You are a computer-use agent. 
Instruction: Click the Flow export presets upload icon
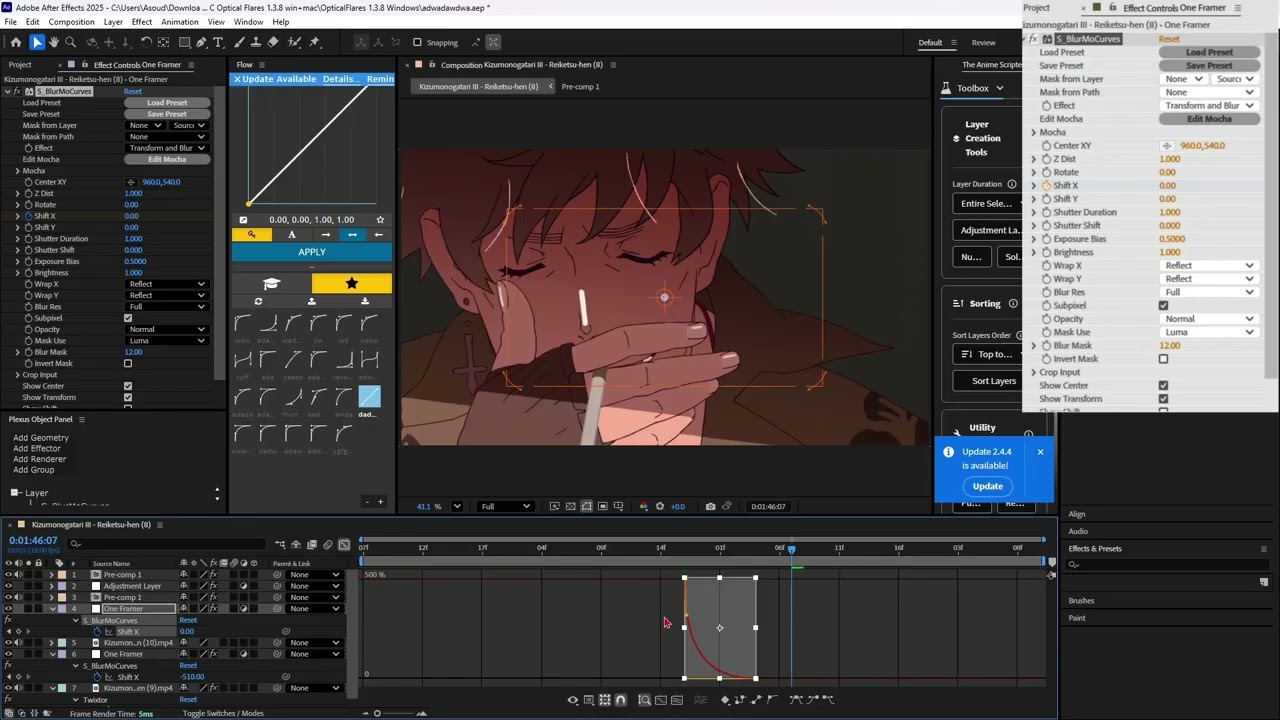[312, 301]
